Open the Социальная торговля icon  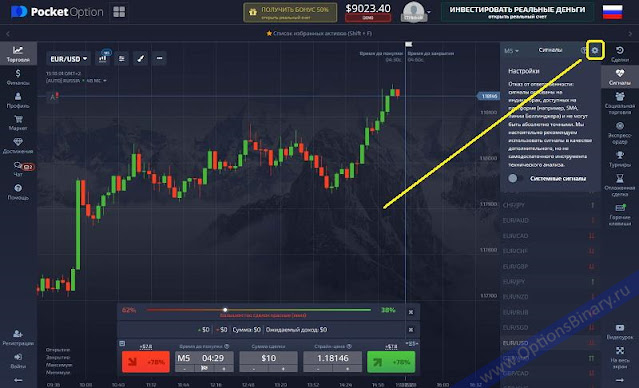(x=620, y=103)
